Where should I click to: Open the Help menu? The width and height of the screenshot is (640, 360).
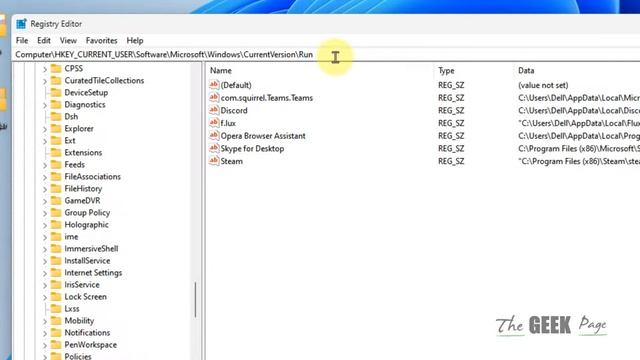point(135,40)
